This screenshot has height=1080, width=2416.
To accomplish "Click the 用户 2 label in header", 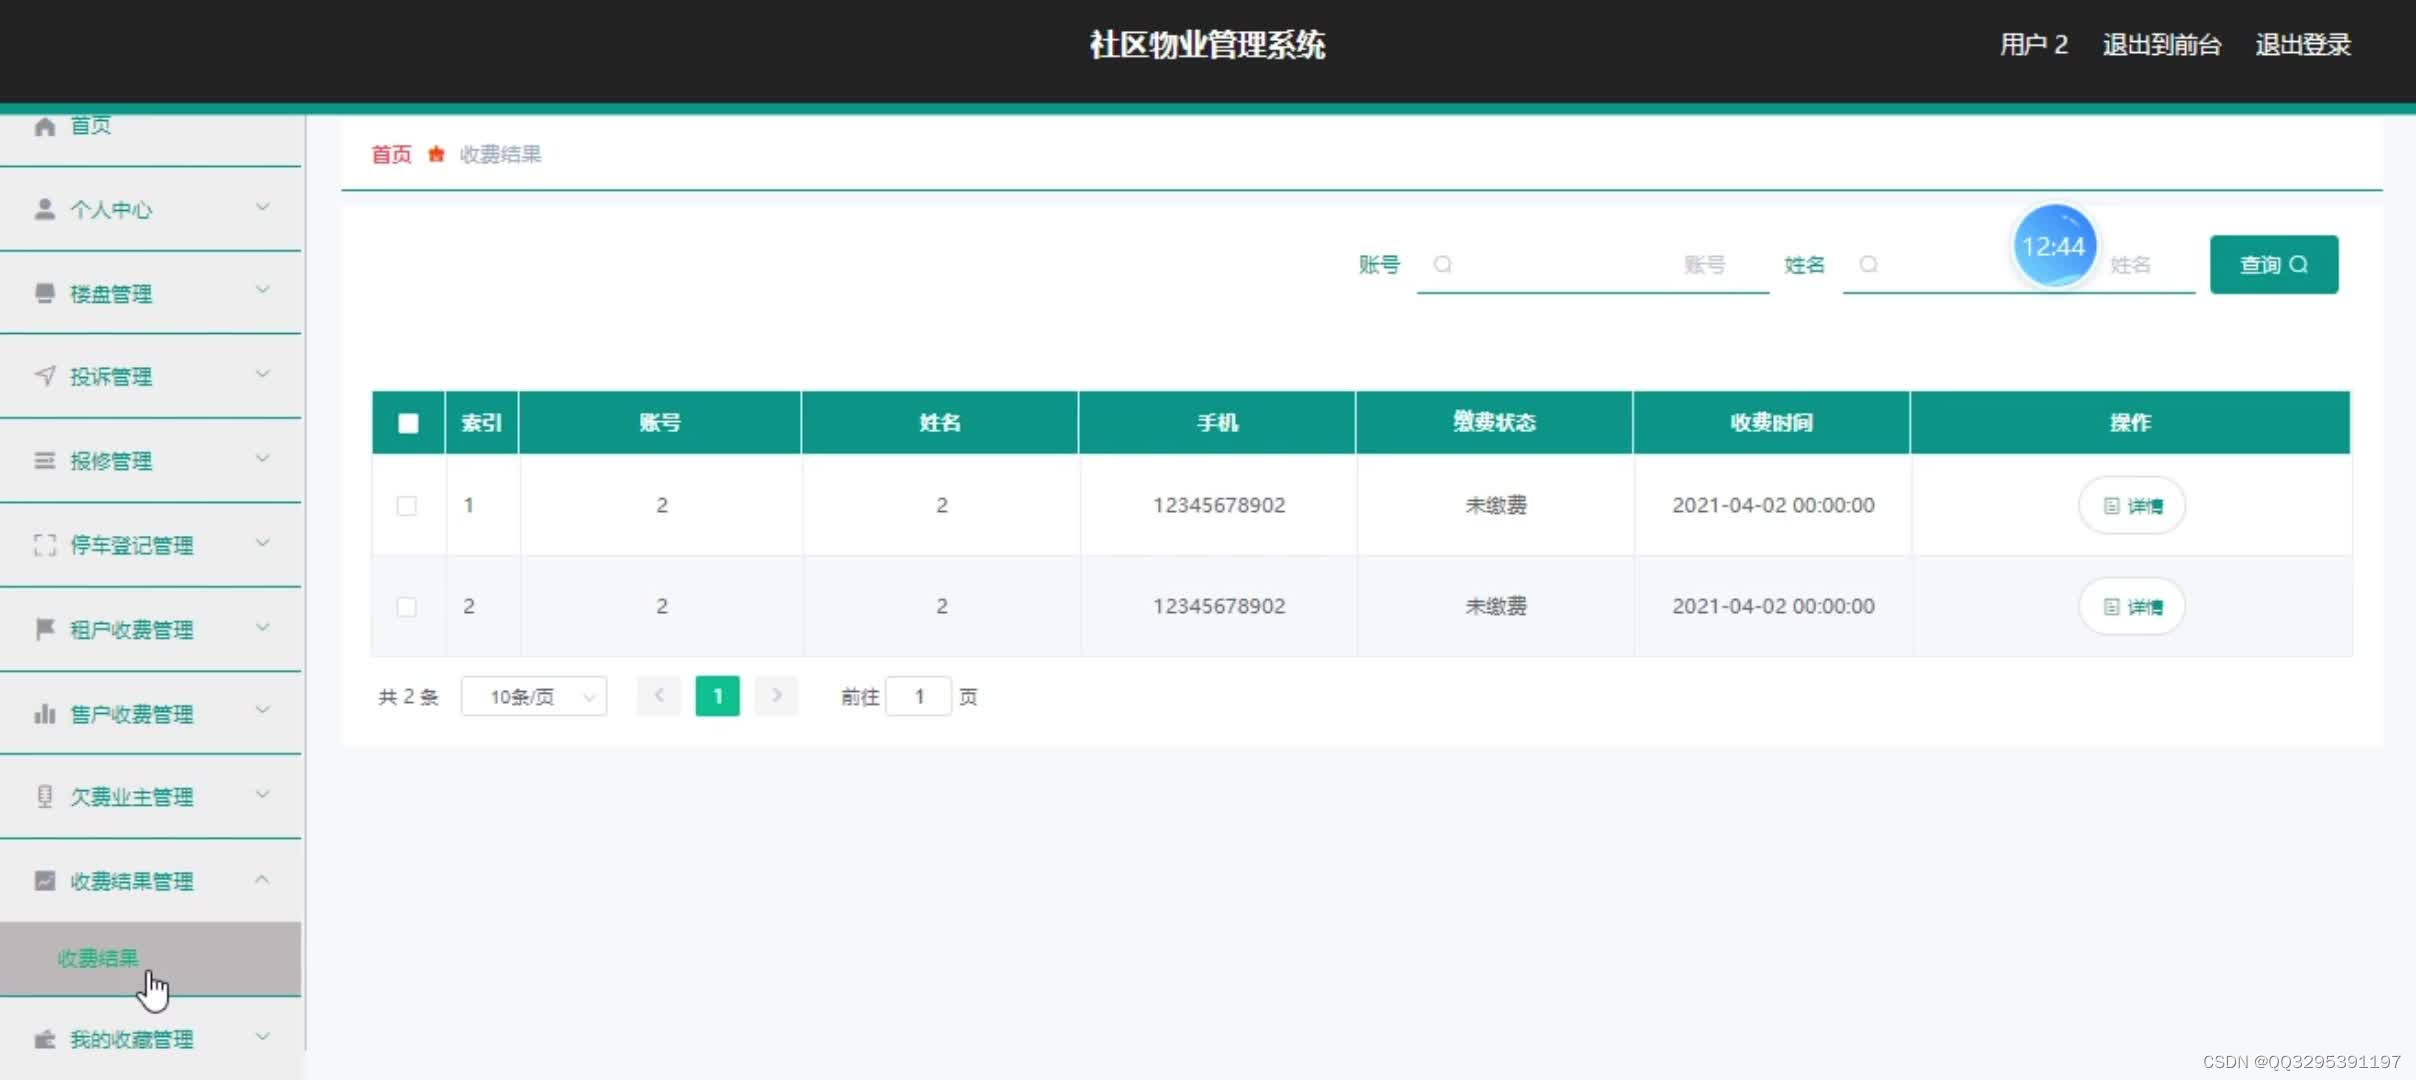I will (x=2034, y=45).
